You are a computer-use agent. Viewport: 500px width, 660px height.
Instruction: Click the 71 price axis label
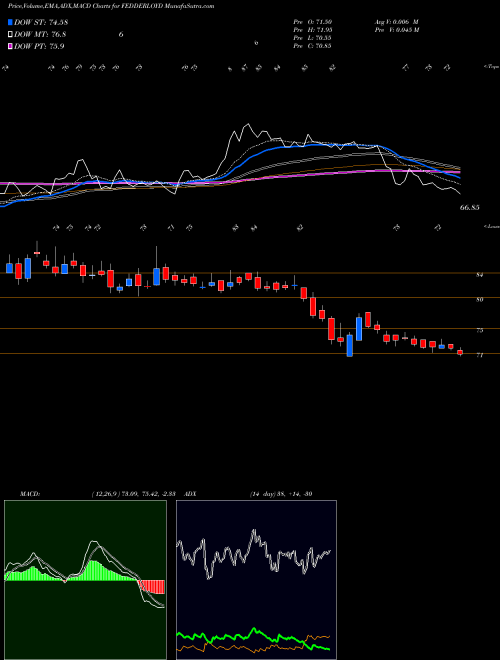pyautogui.click(x=479, y=355)
